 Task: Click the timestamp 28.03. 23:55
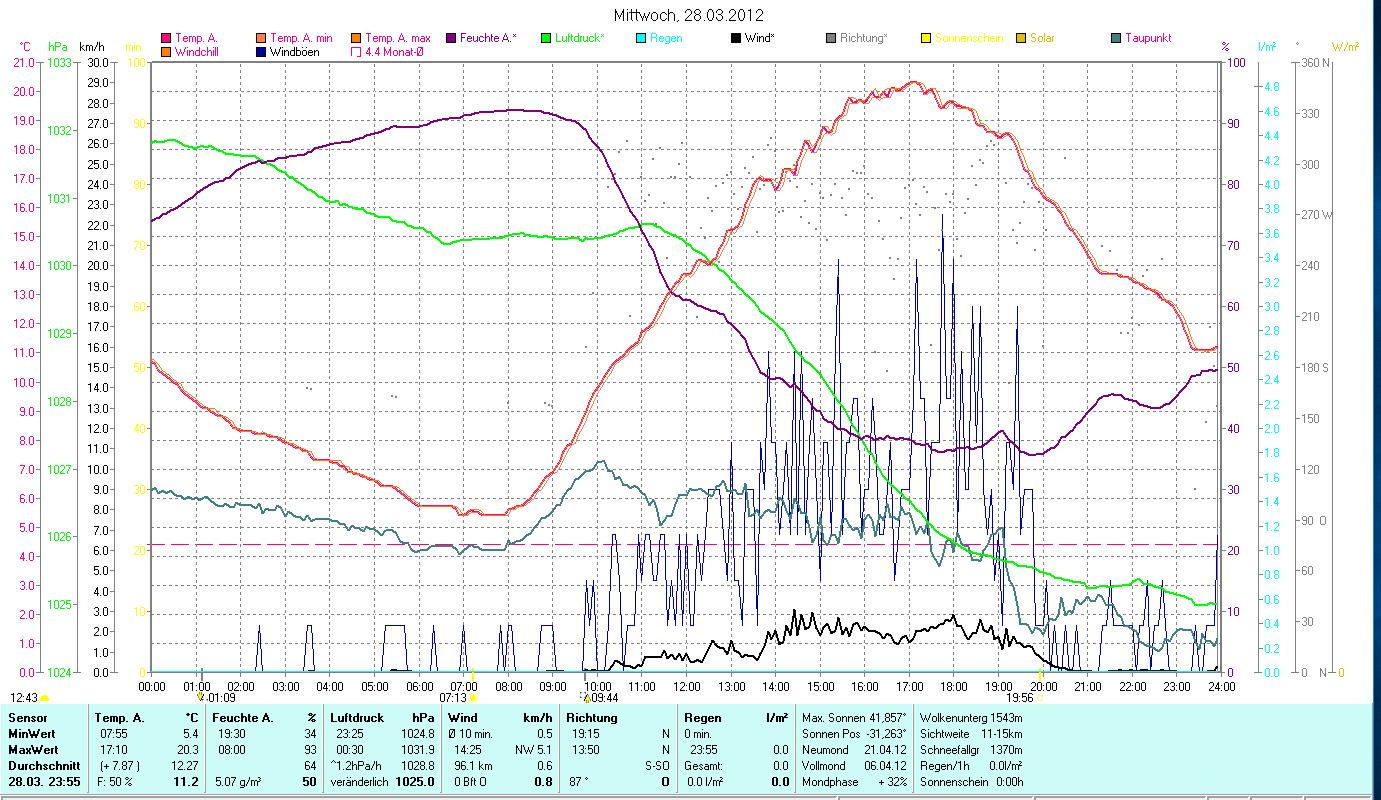click(x=42, y=781)
